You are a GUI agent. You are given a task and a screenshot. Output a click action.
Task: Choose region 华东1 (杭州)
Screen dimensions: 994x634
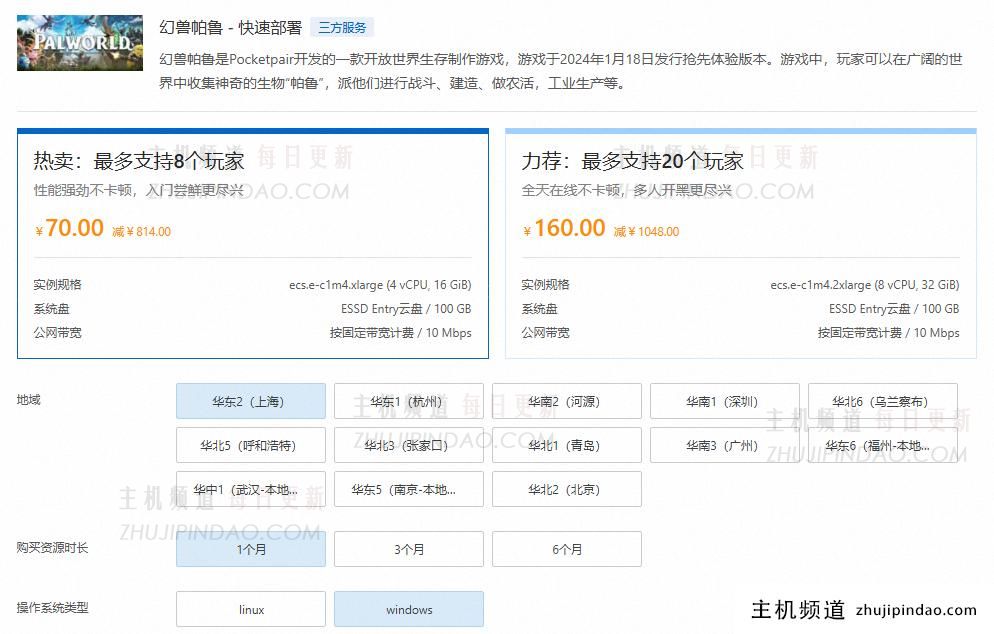point(409,401)
